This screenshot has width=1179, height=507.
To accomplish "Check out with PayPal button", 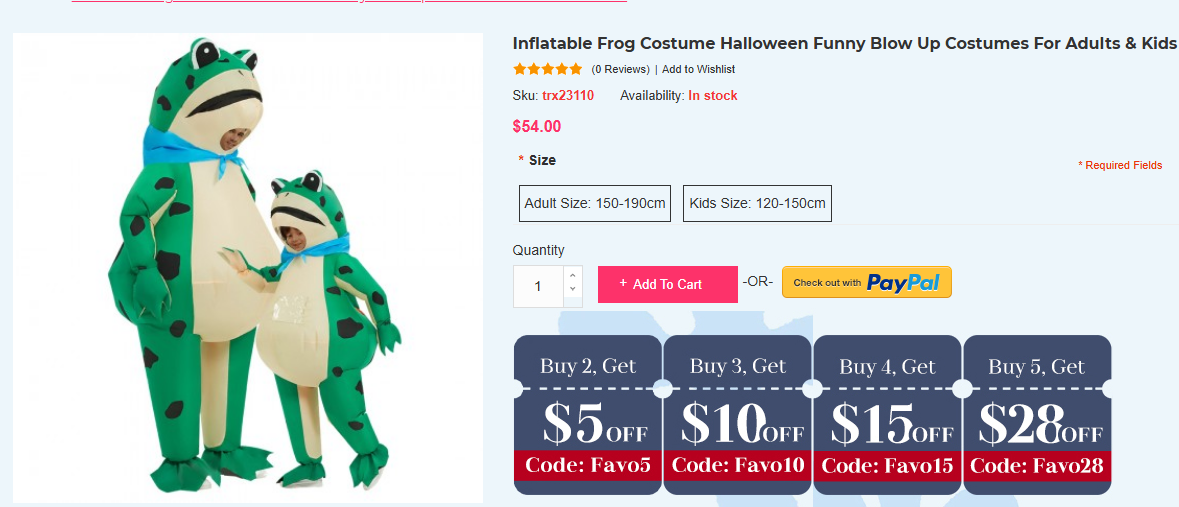I will (x=866, y=283).
